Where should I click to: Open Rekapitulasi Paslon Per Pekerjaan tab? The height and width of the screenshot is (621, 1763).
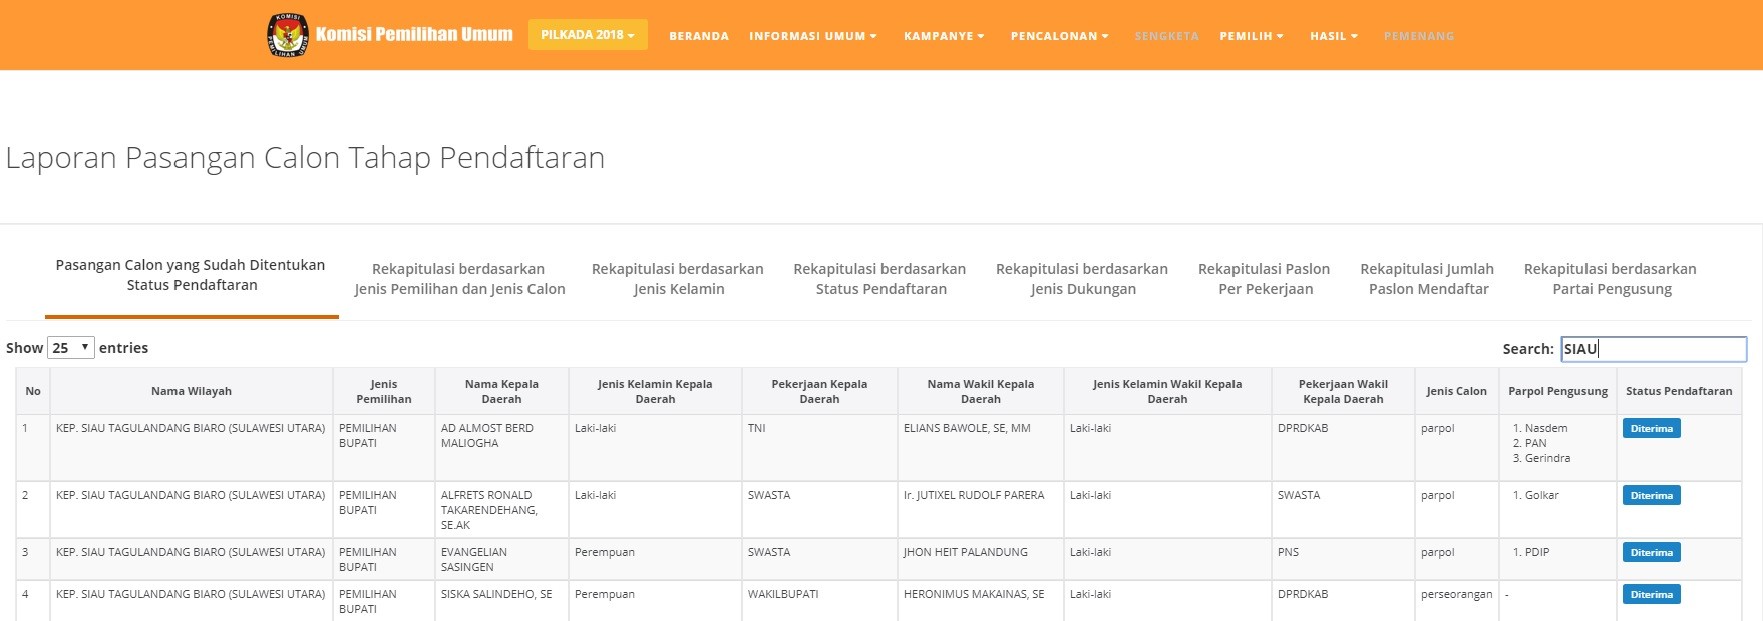pyautogui.click(x=1264, y=279)
